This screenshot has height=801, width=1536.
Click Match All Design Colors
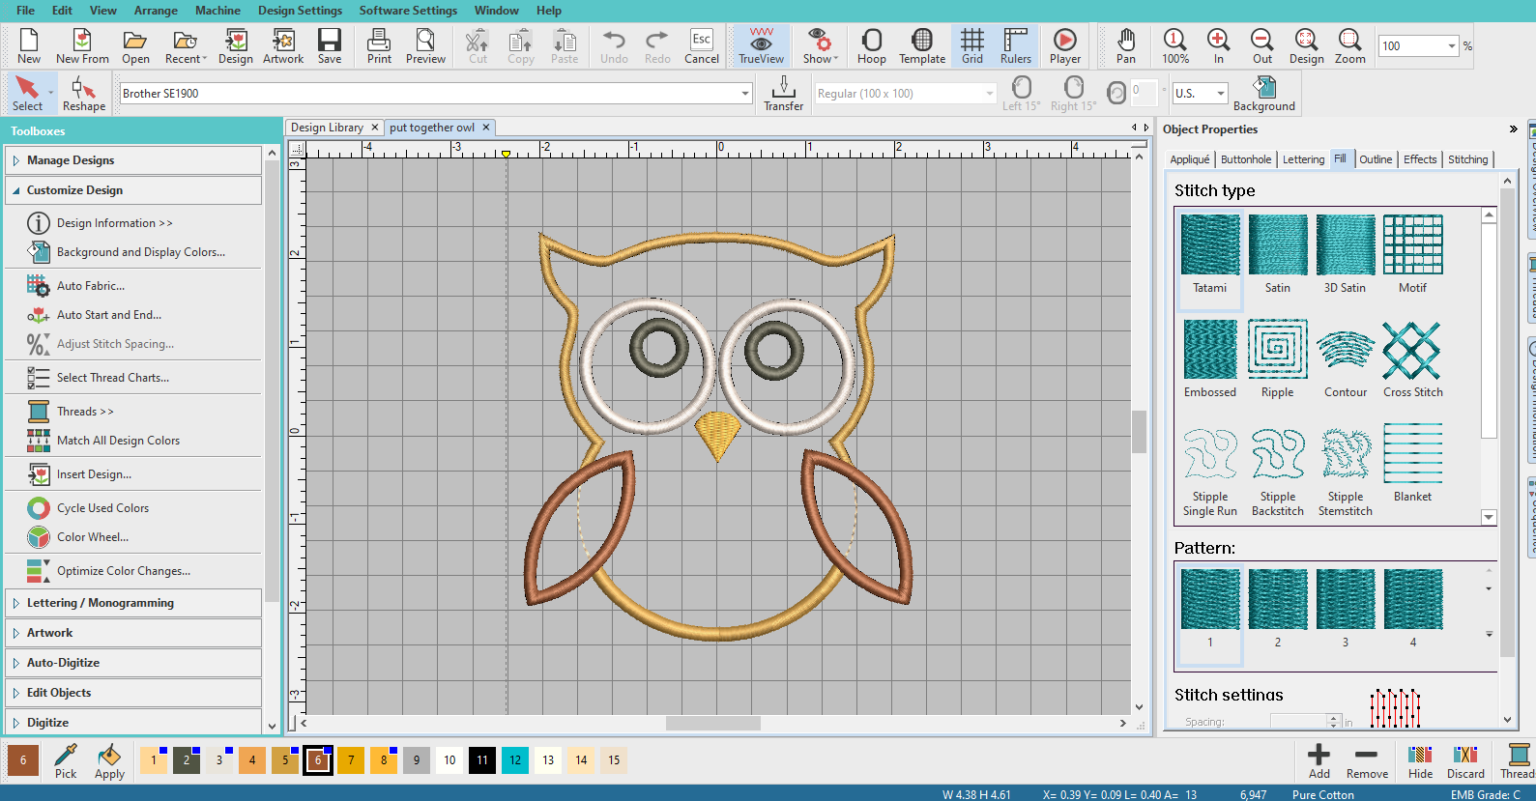pyautogui.click(x=118, y=440)
